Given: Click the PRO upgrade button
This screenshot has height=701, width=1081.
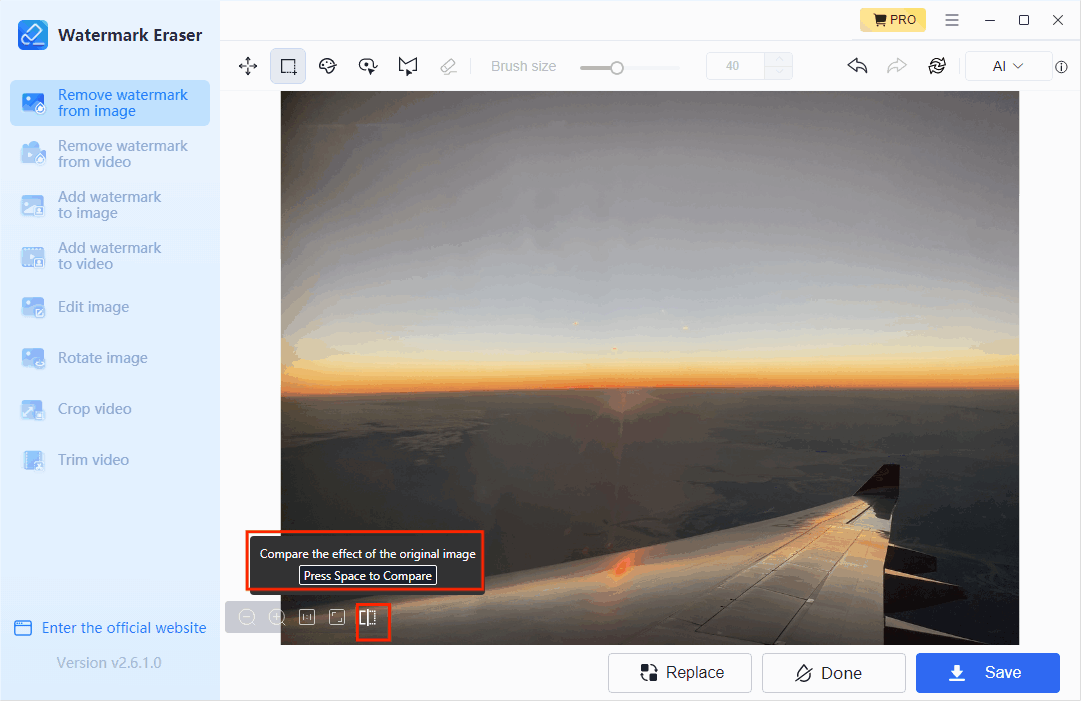Looking at the screenshot, I should pyautogui.click(x=893, y=20).
